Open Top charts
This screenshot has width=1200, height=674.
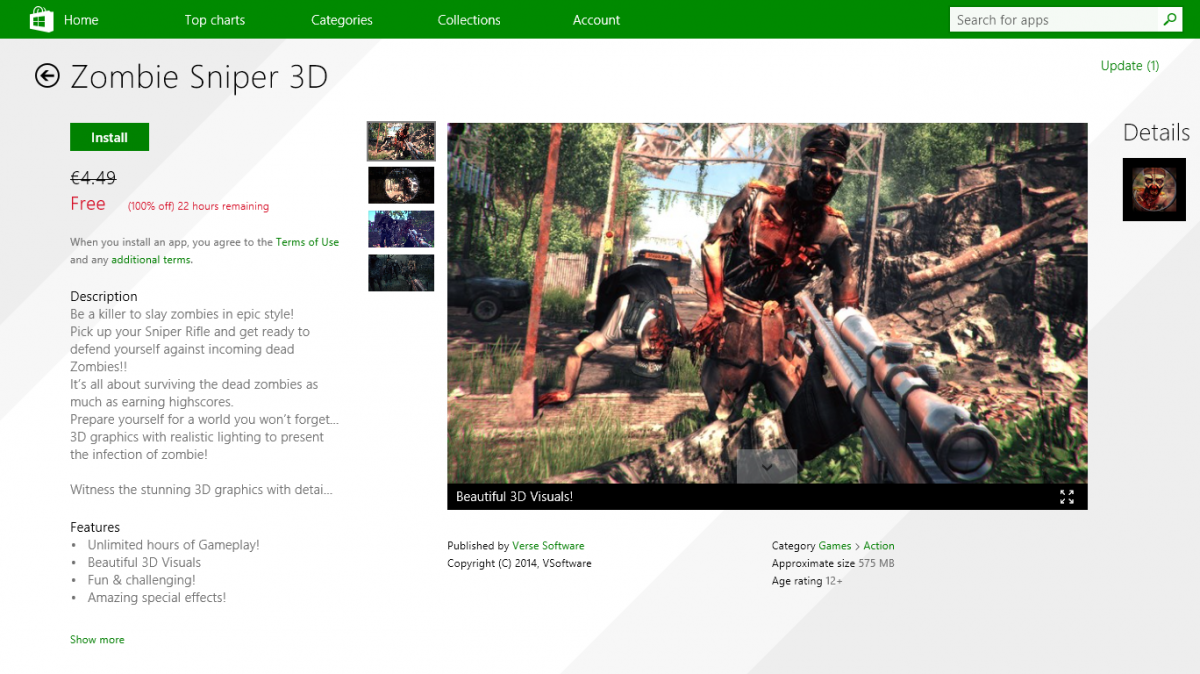(214, 20)
